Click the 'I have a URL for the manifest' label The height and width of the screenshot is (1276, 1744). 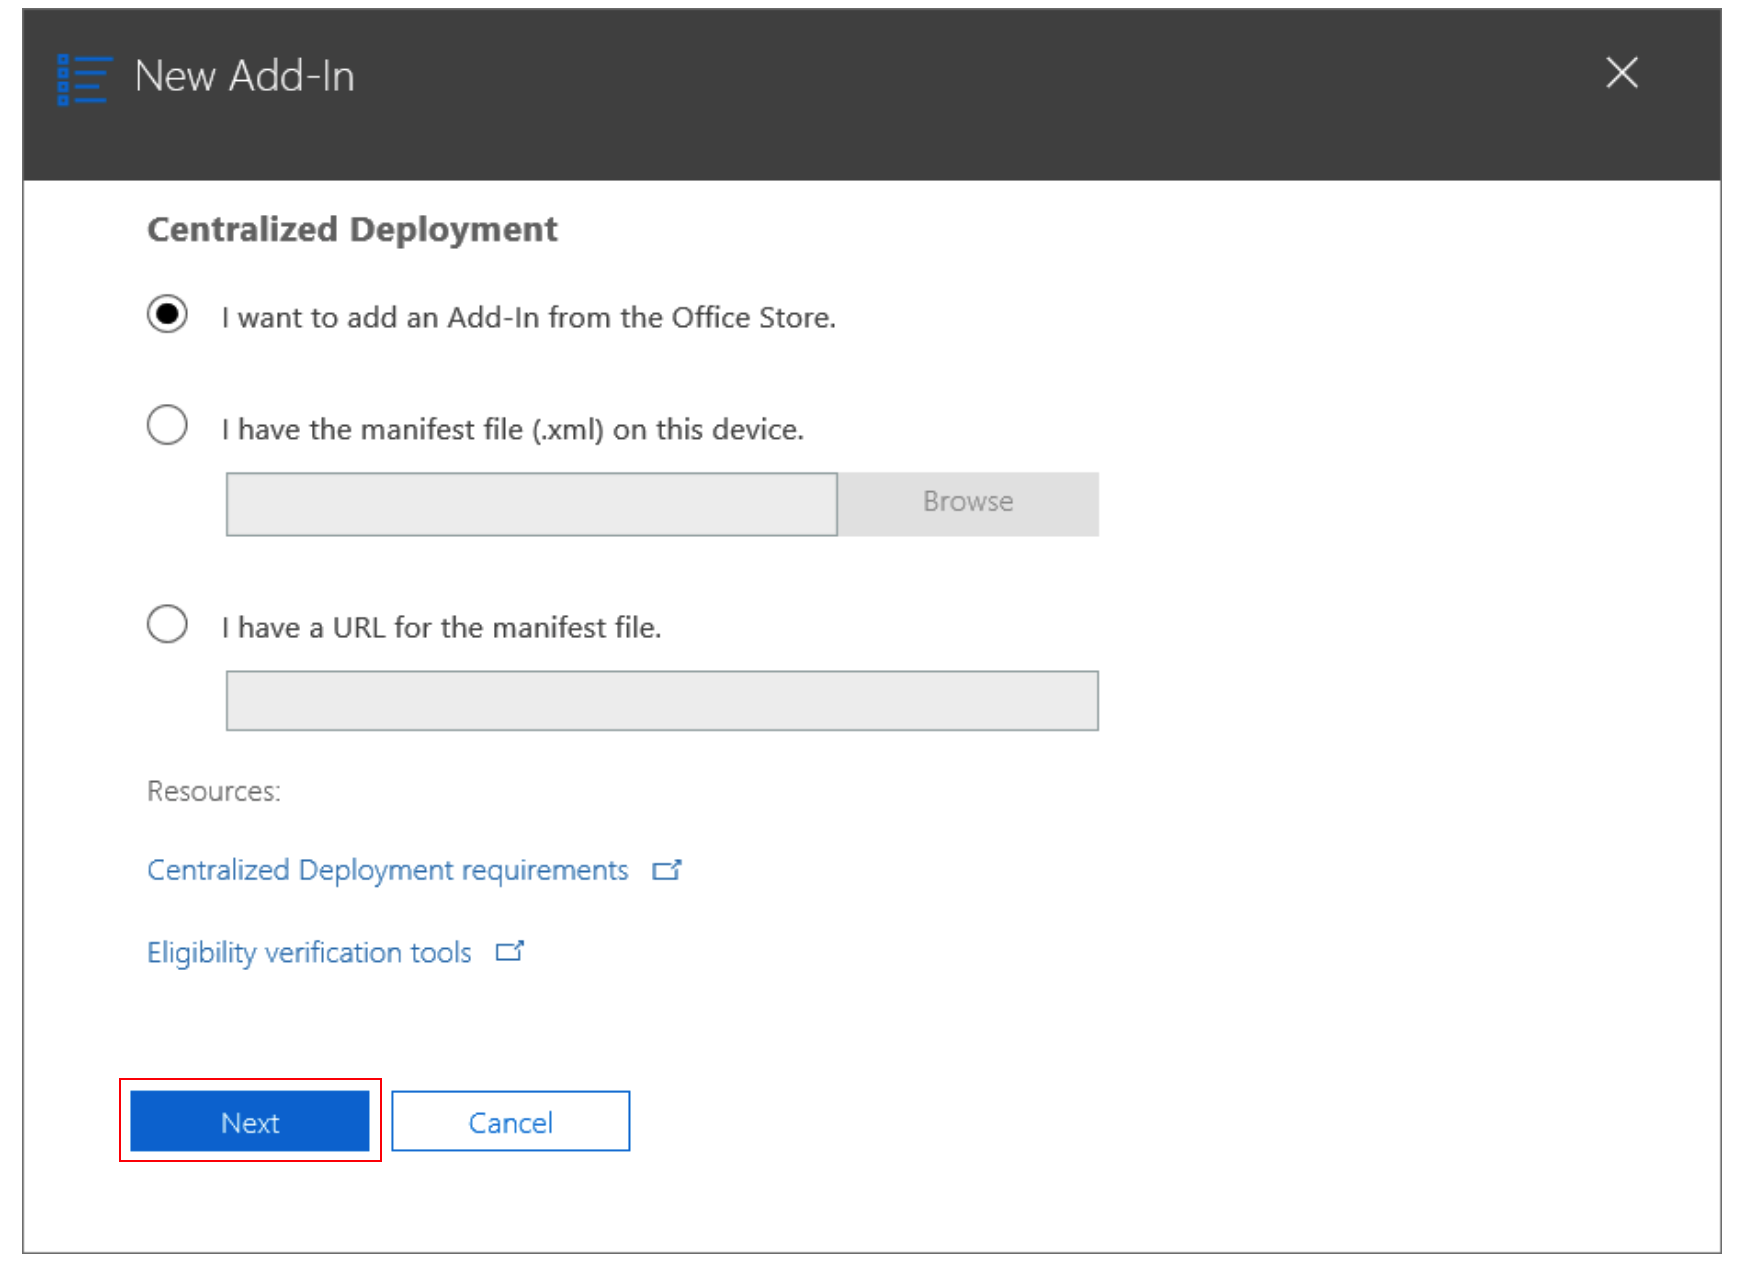441,628
